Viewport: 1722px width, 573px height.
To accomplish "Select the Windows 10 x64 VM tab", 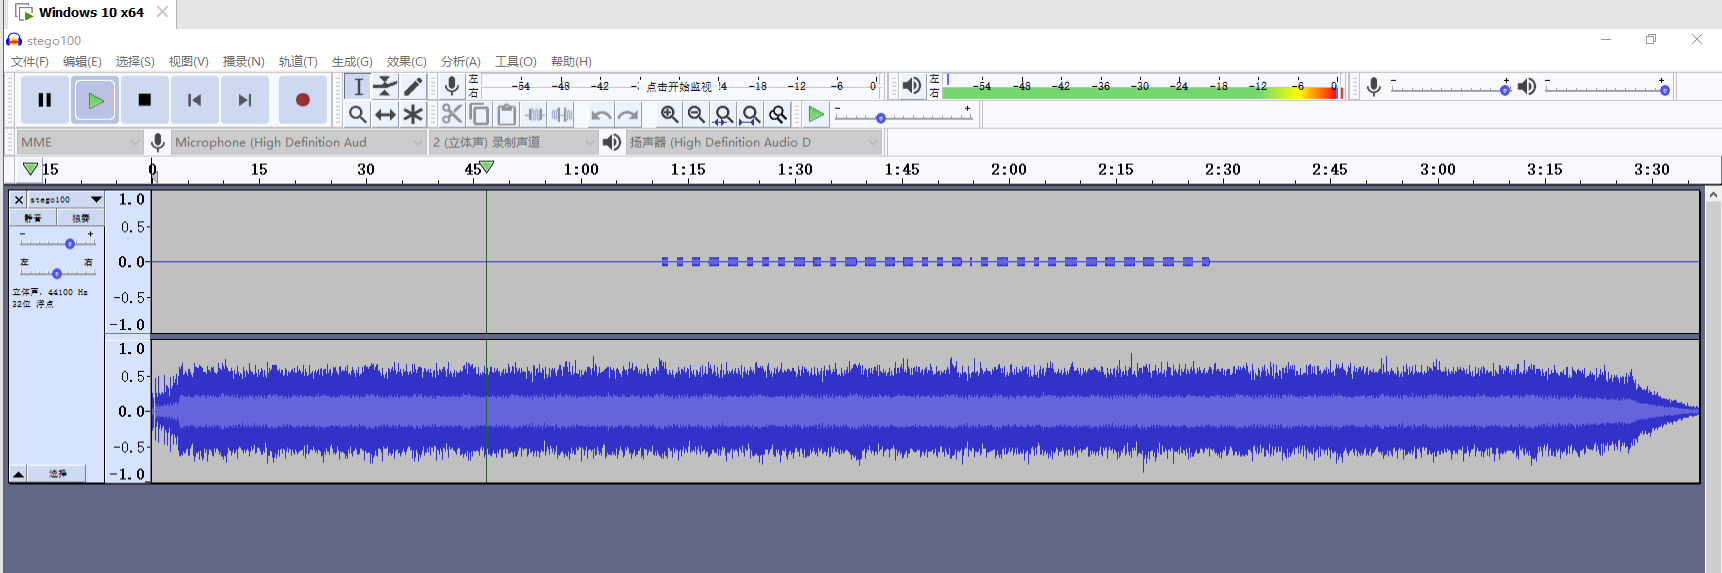I will [91, 13].
